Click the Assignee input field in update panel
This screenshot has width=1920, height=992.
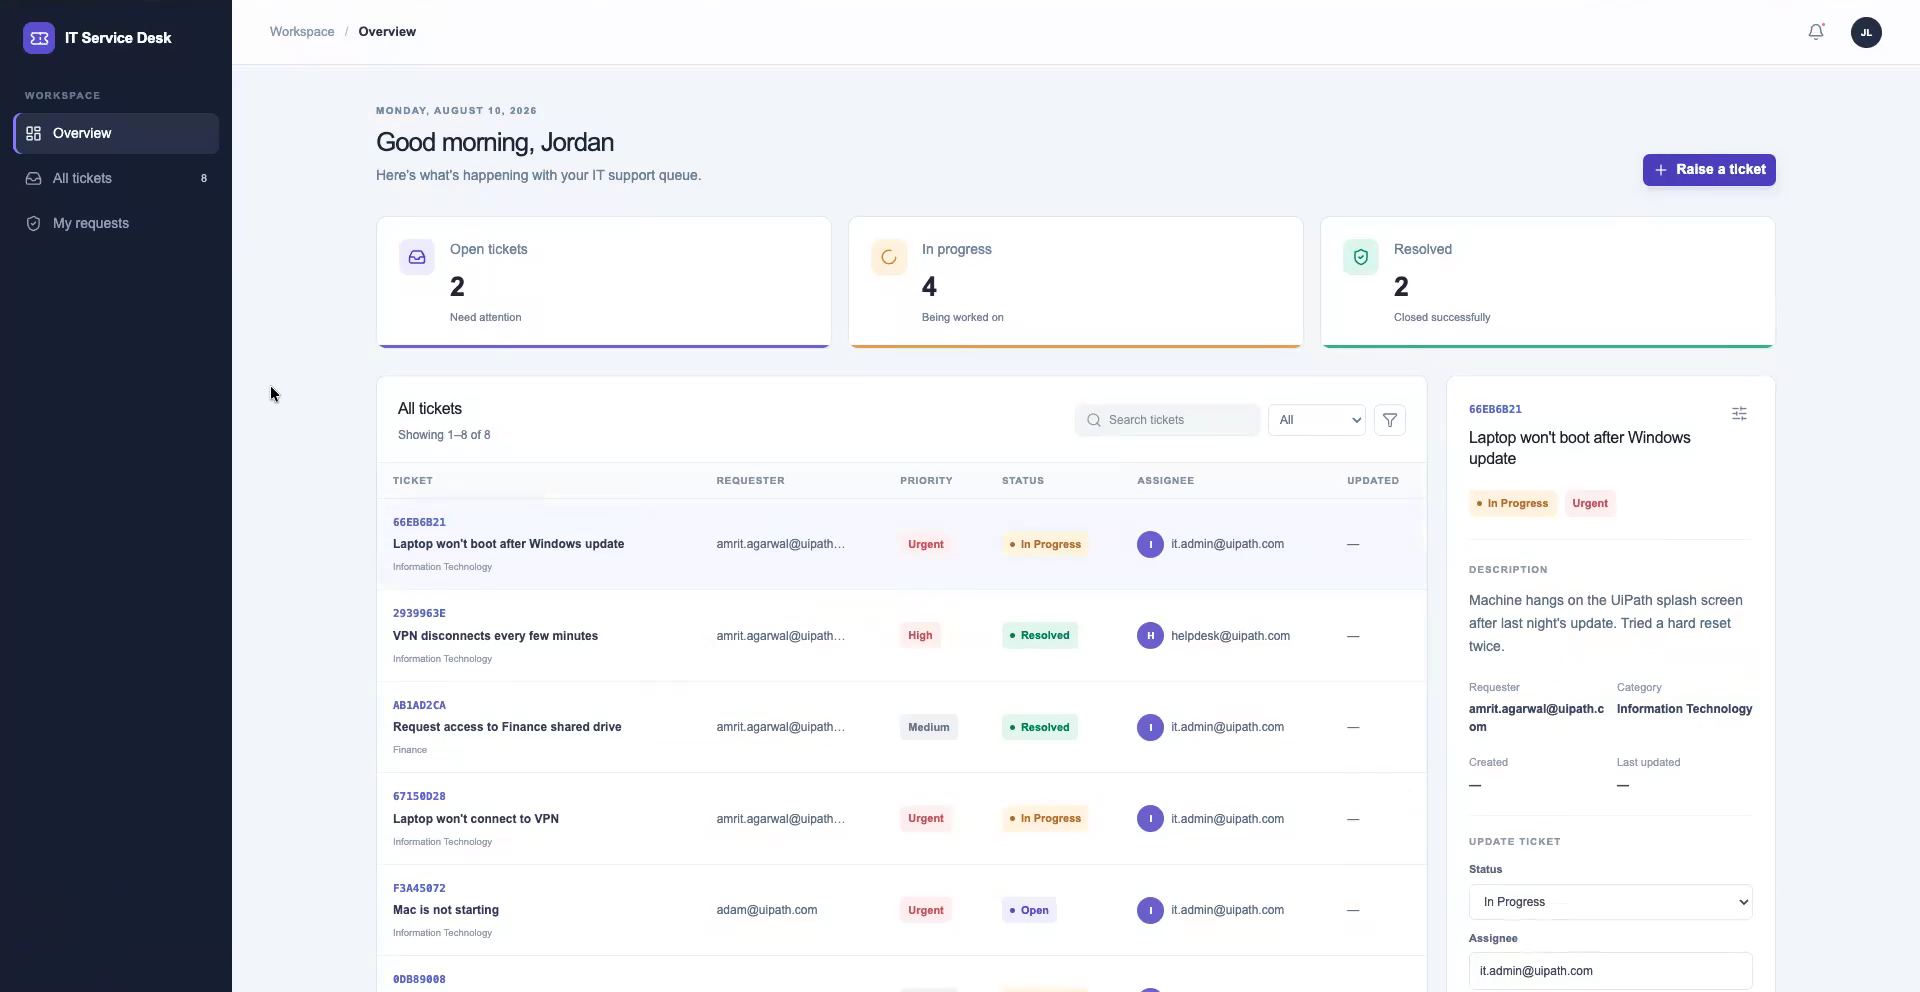tap(1610, 971)
